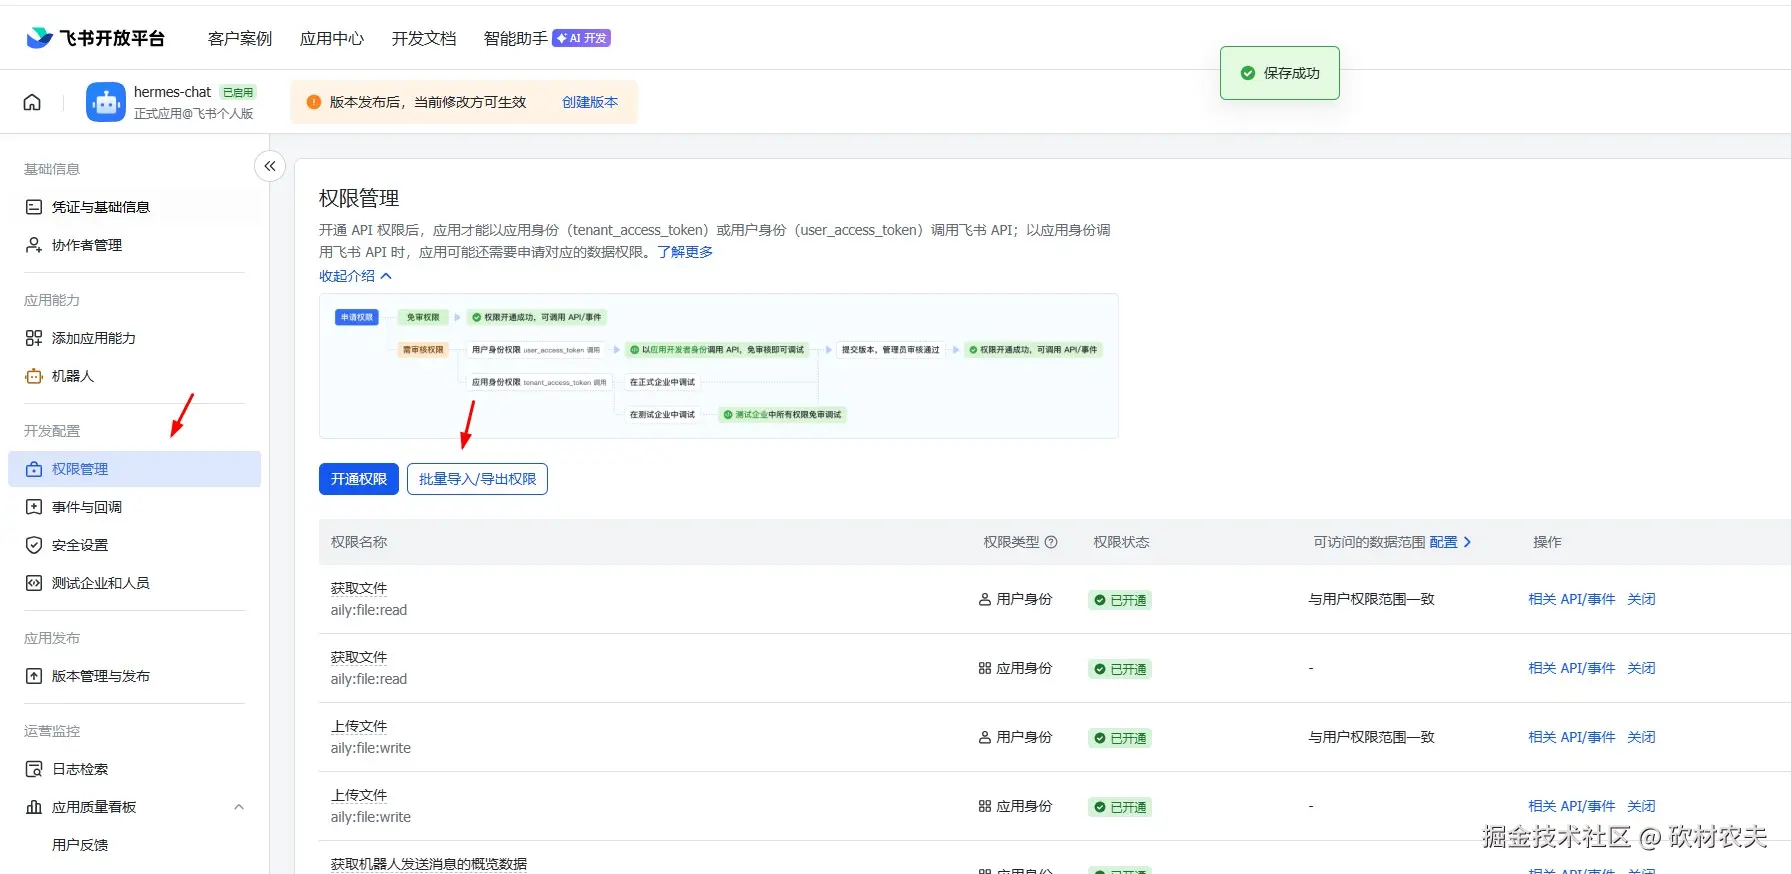Open 客户案例 in top navigation
This screenshot has width=1791, height=874.
(x=240, y=38)
